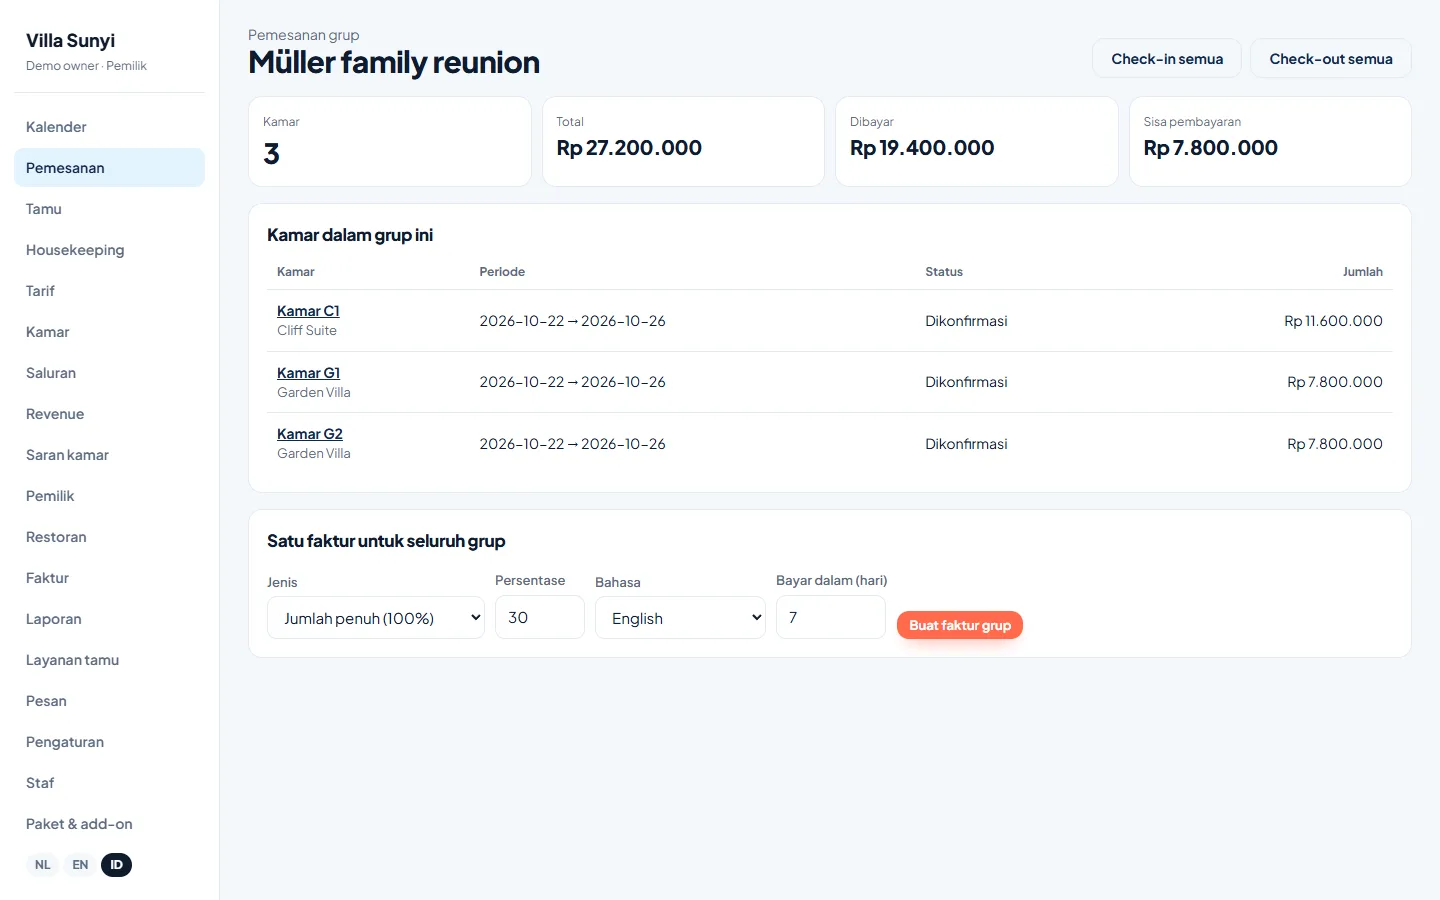
Task: Open Layanan tamu page
Action: coord(109,660)
